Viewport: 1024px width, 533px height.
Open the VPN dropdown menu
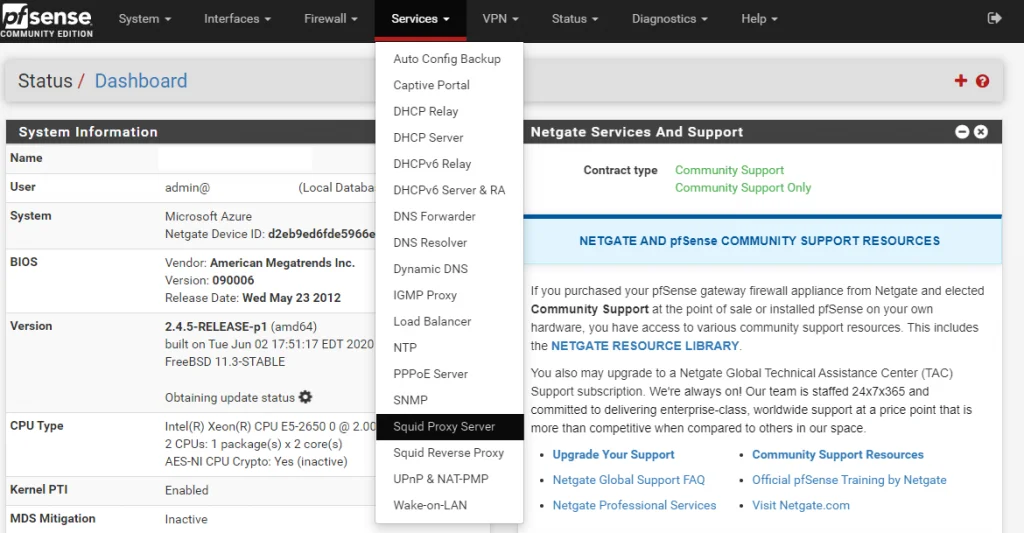coord(500,19)
